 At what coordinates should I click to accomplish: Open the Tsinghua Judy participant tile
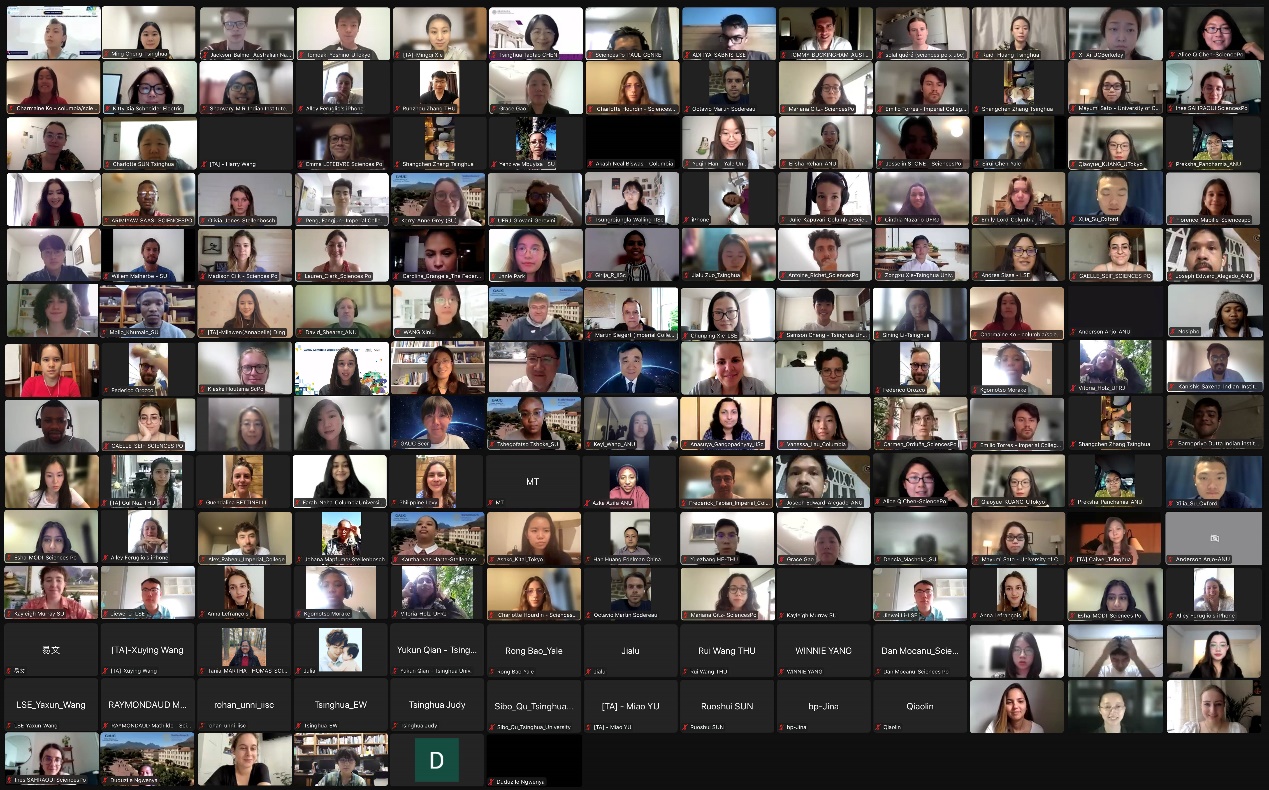(436, 705)
